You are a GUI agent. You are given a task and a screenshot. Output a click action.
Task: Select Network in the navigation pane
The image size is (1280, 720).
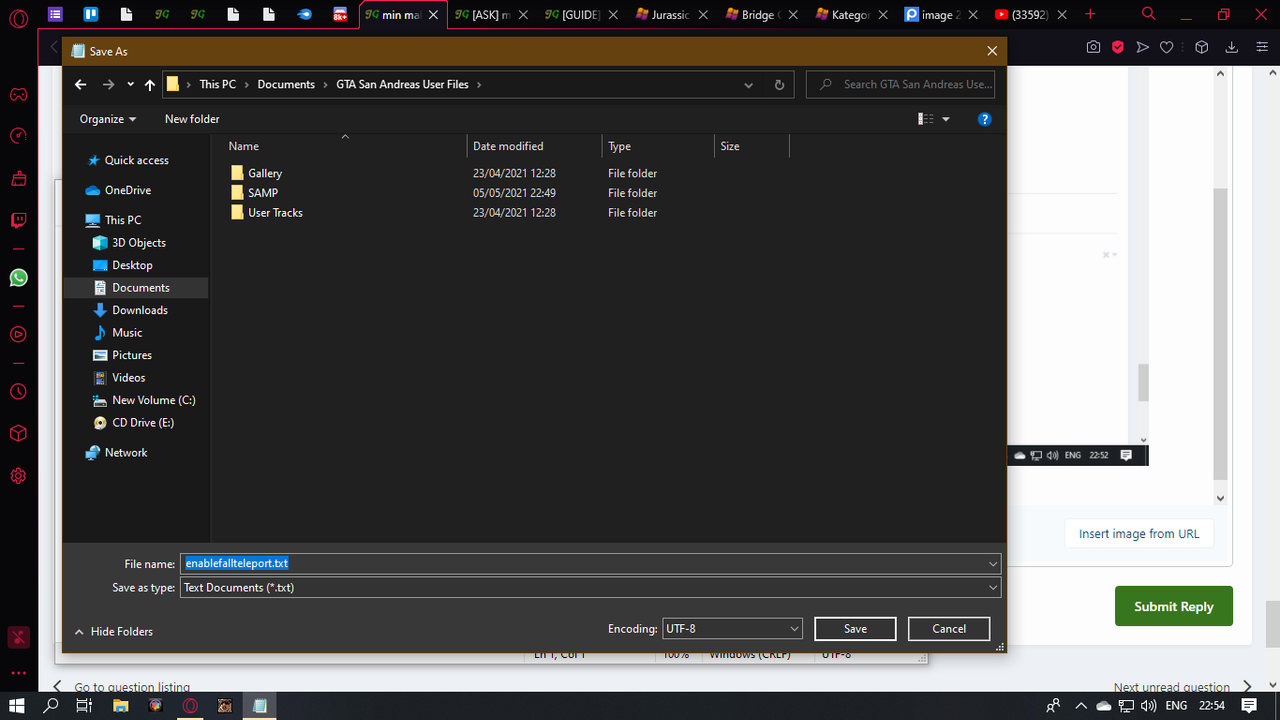coord(126,453)
